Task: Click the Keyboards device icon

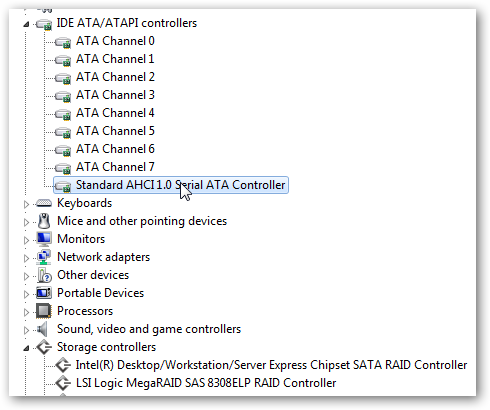Action: (x=44, y=203)
